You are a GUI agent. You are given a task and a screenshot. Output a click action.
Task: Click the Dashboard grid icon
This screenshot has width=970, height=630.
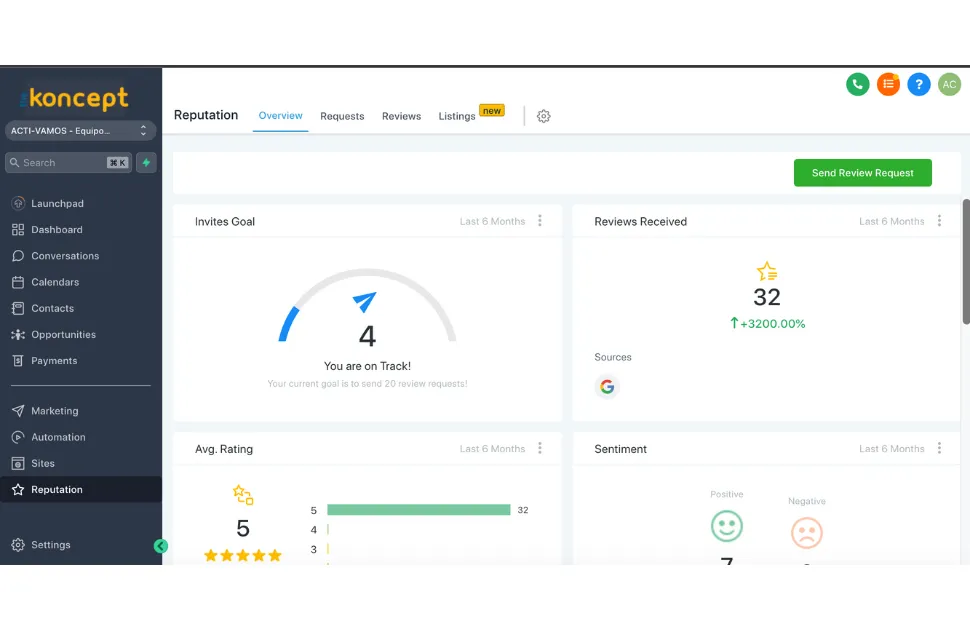(18, 230)
